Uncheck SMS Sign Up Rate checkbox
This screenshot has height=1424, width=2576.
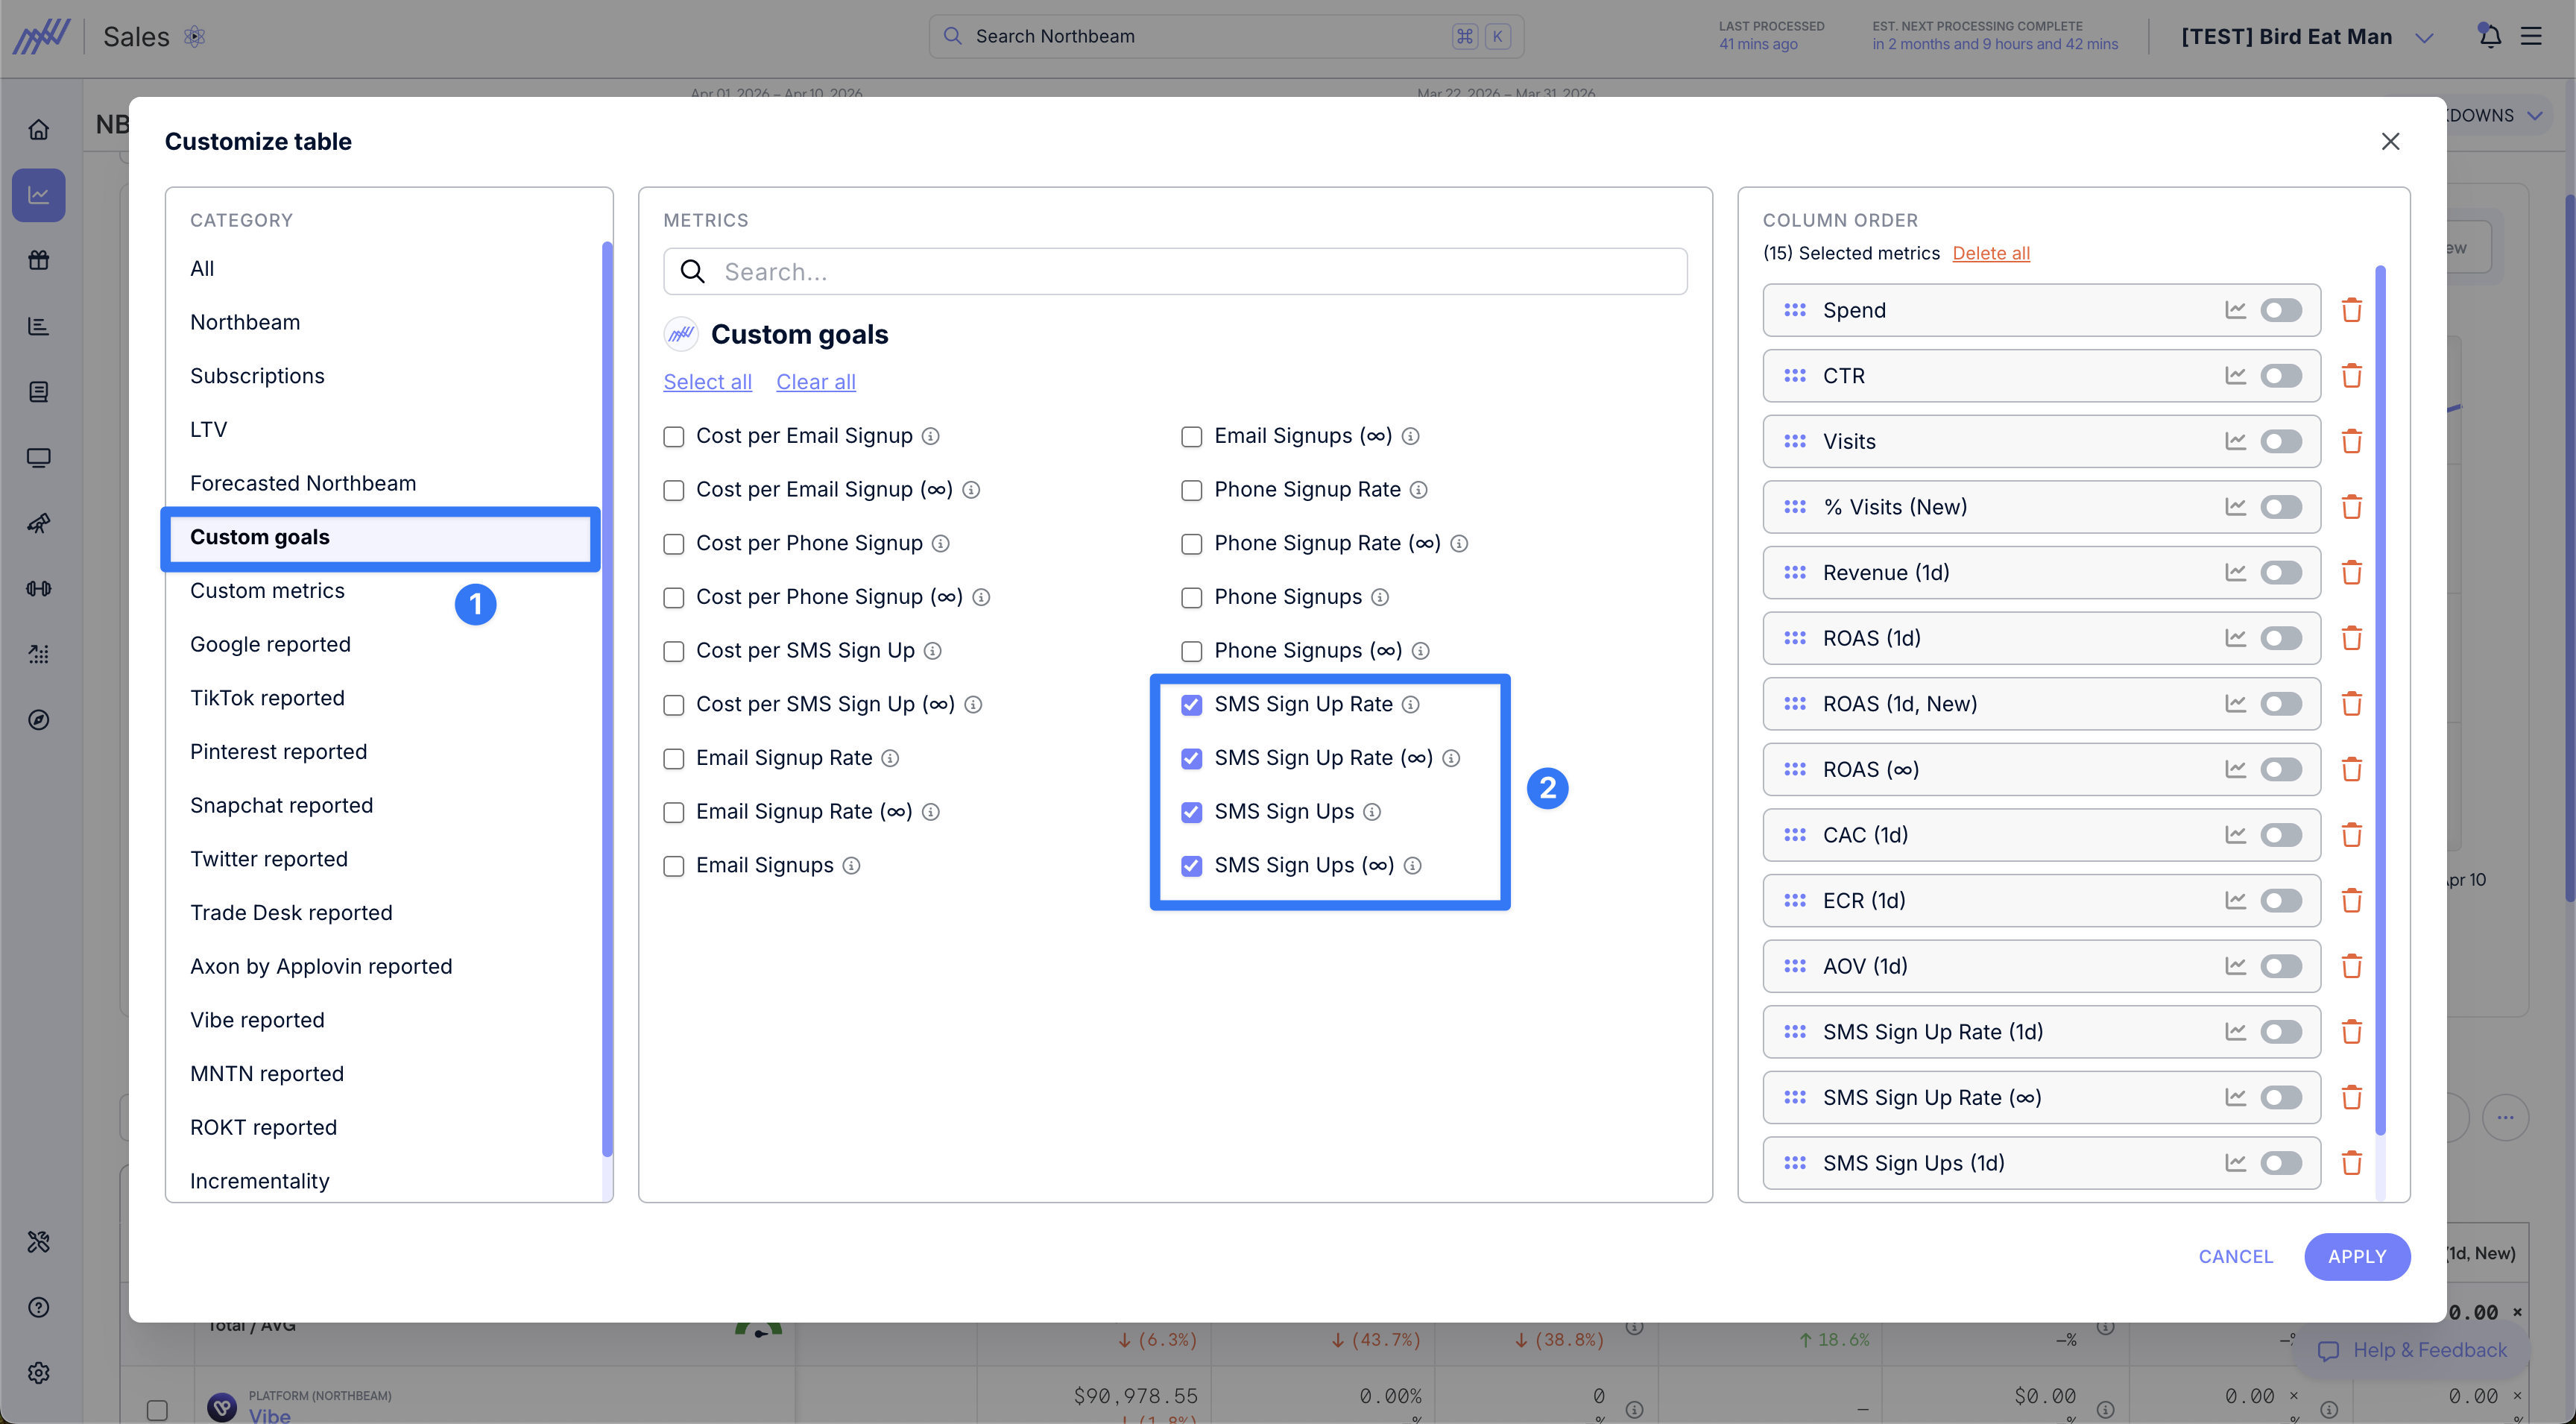point(1191,704)
